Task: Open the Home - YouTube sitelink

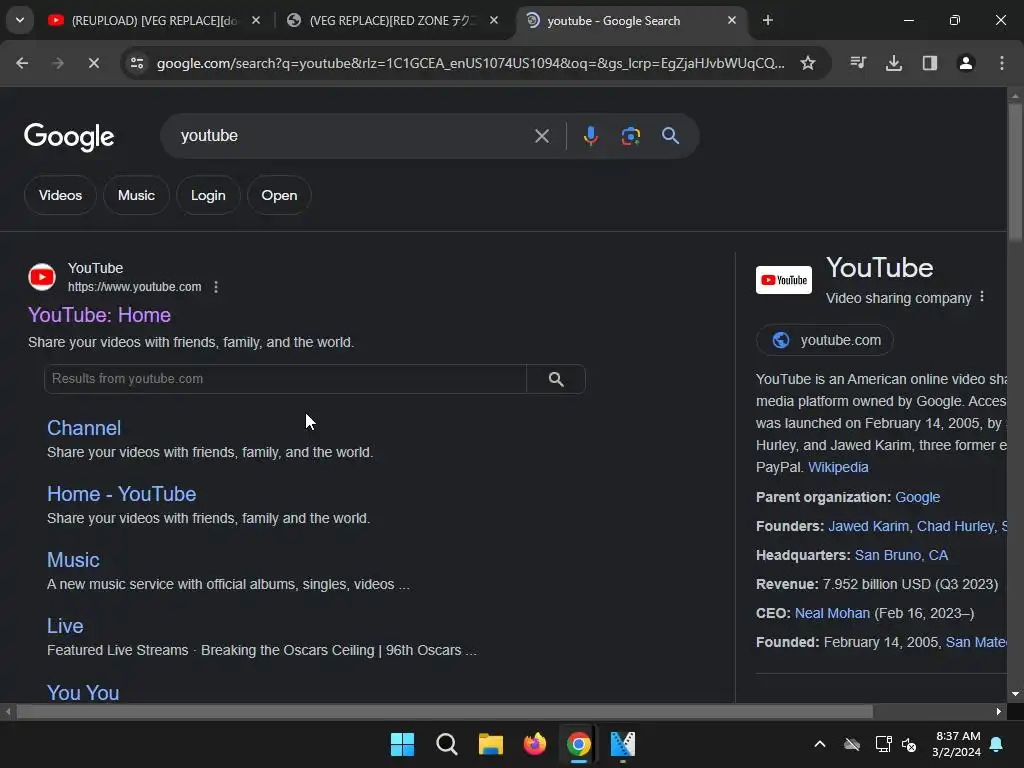Action: pos(121,494)
